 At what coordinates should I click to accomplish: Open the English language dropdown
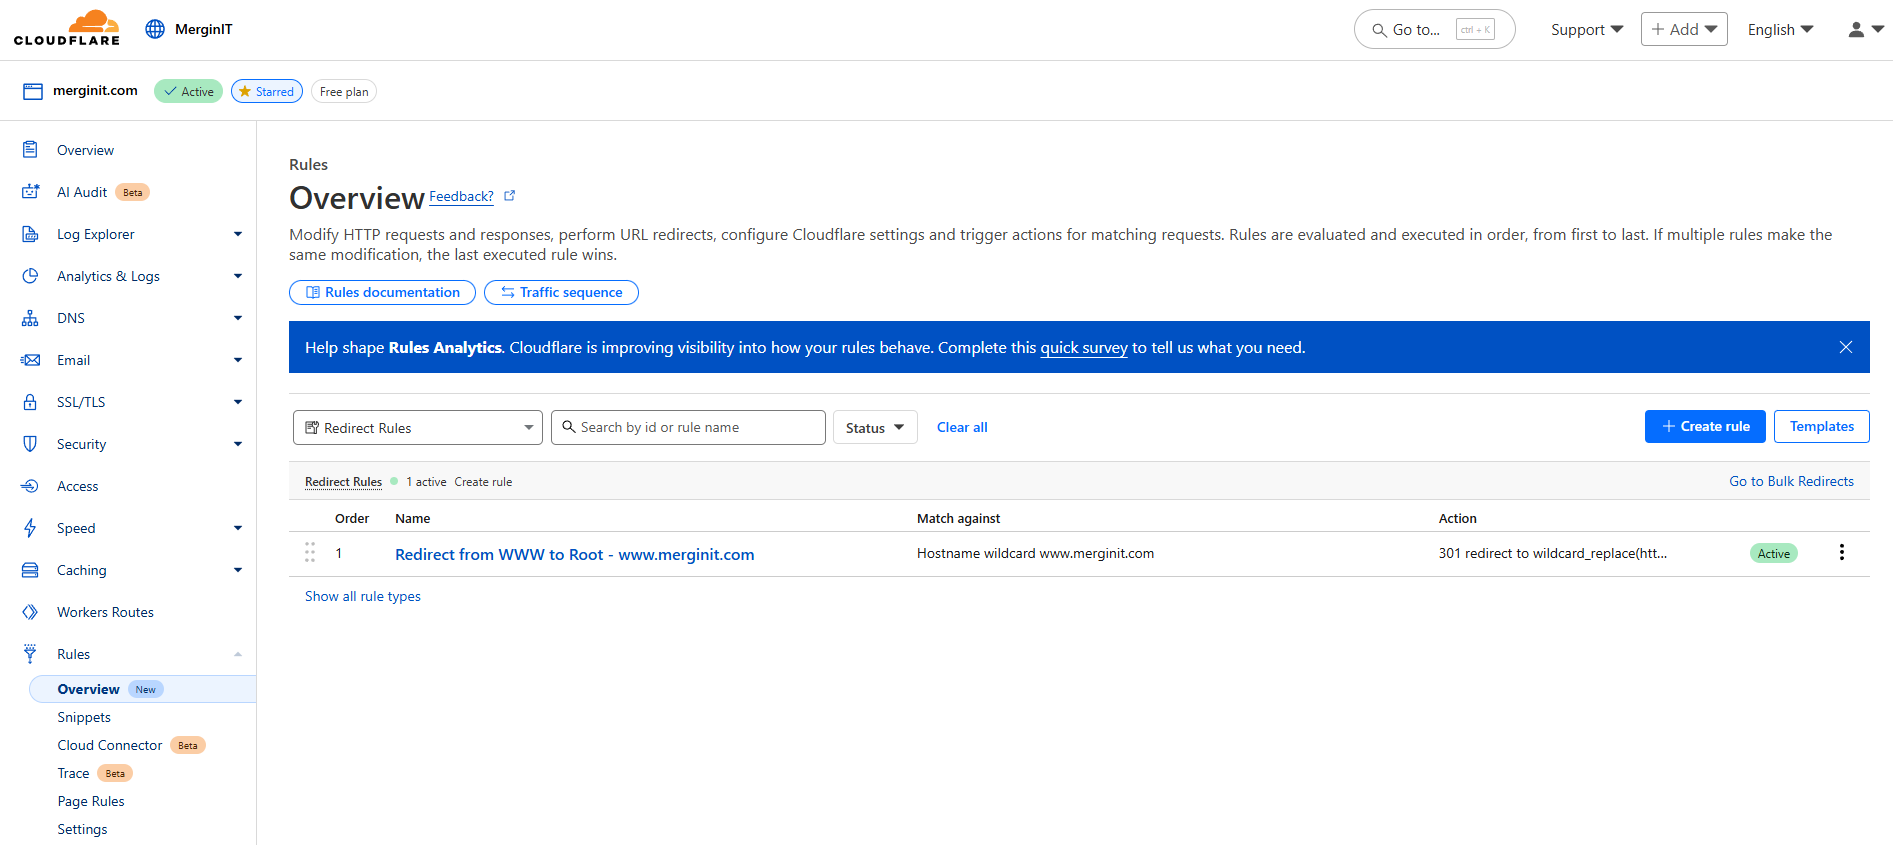click(x=1780, y=30)
